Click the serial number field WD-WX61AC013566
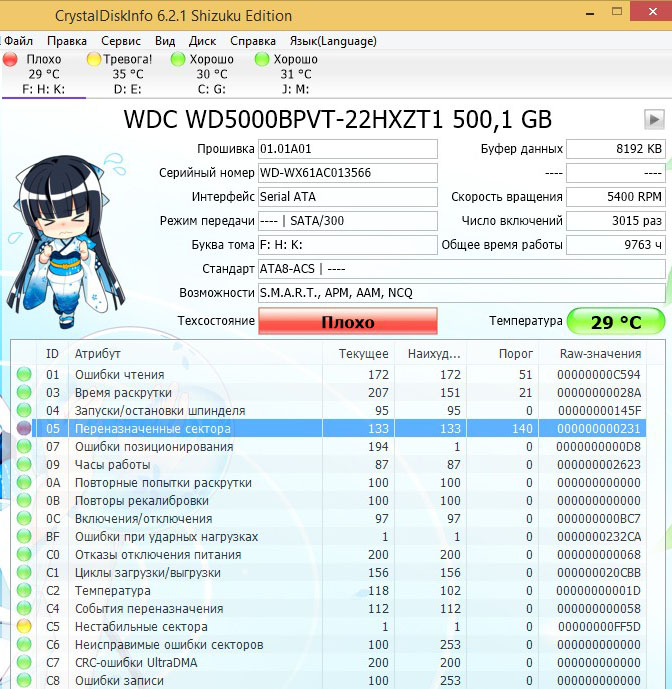The height and width of the screenshot is (689, 672). click(347, 173)
